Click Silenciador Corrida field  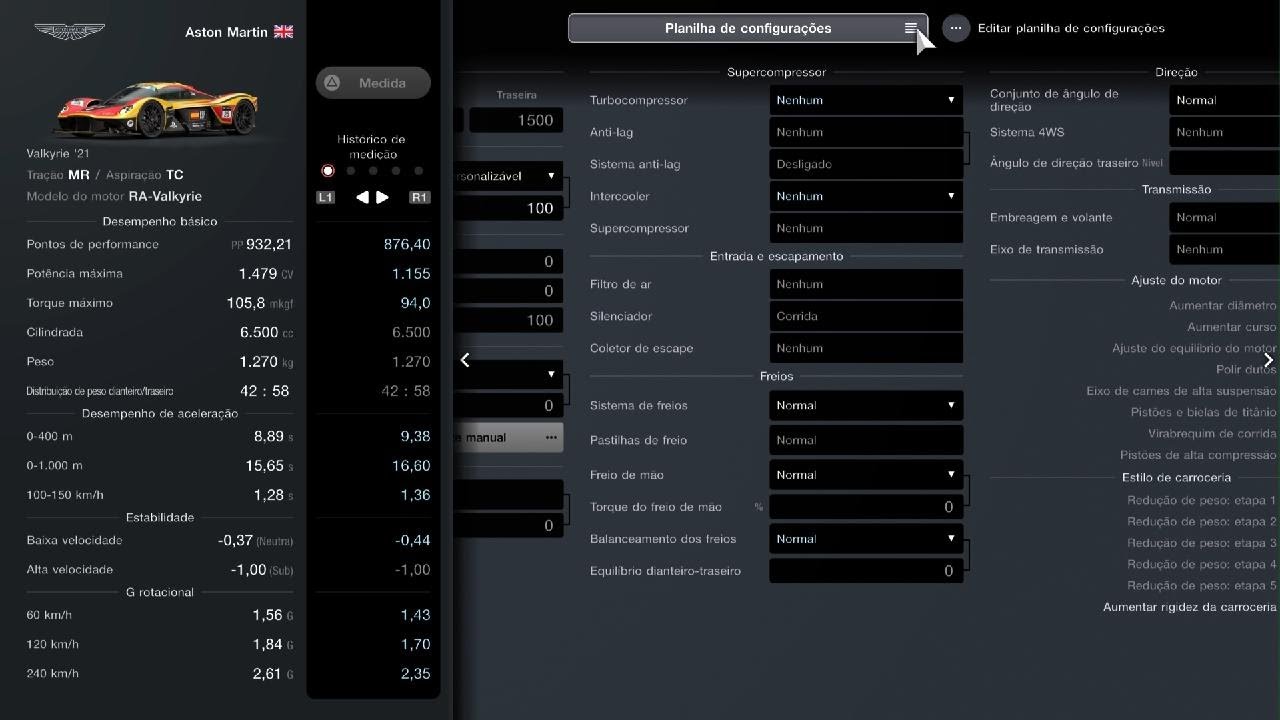click(x=866, y=316)
